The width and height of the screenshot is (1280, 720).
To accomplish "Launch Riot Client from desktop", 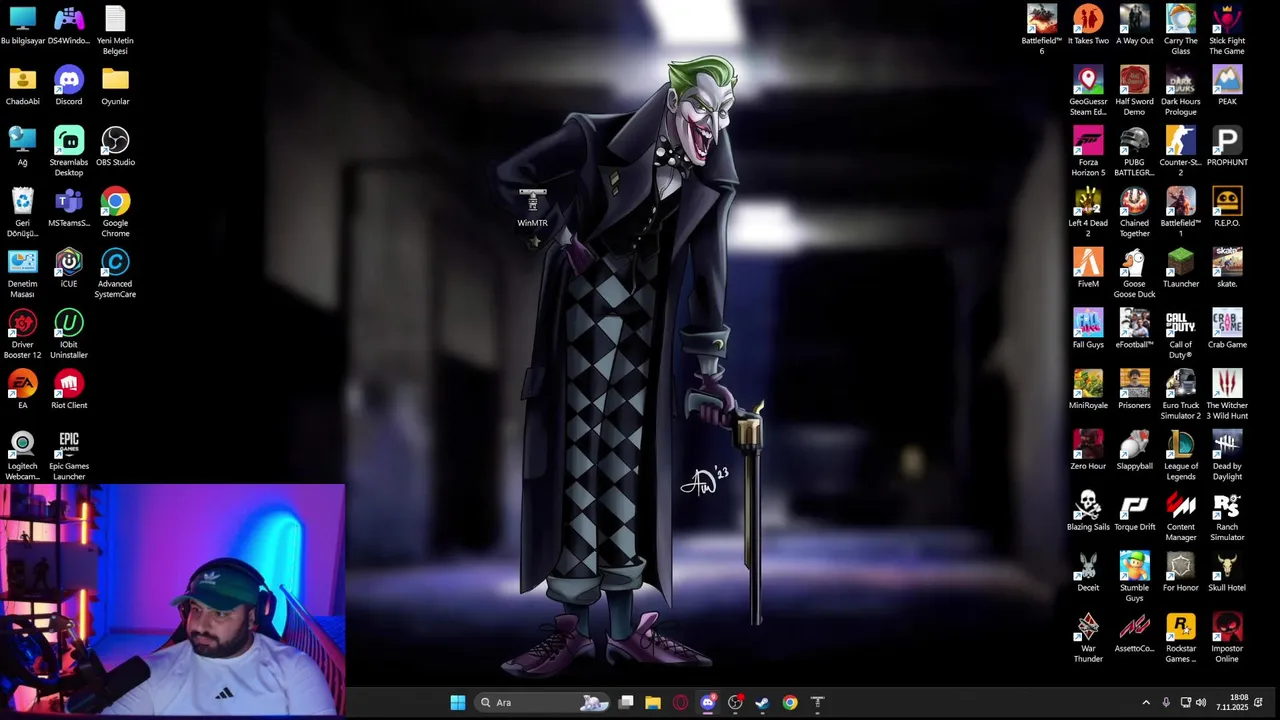I will [69, 390].
